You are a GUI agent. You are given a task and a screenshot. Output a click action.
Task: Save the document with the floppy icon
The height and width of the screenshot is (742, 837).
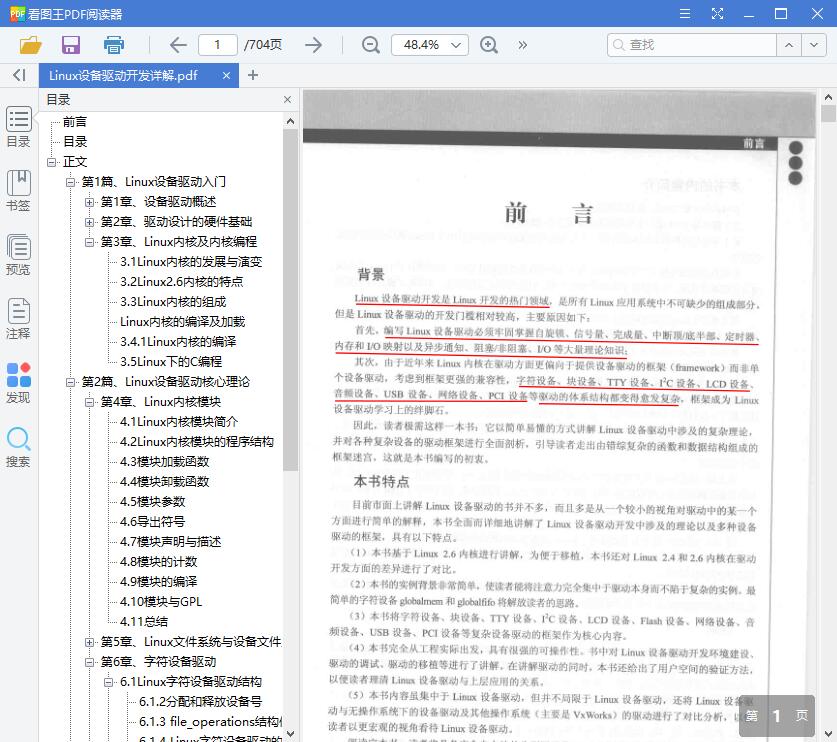click(70, 45)
